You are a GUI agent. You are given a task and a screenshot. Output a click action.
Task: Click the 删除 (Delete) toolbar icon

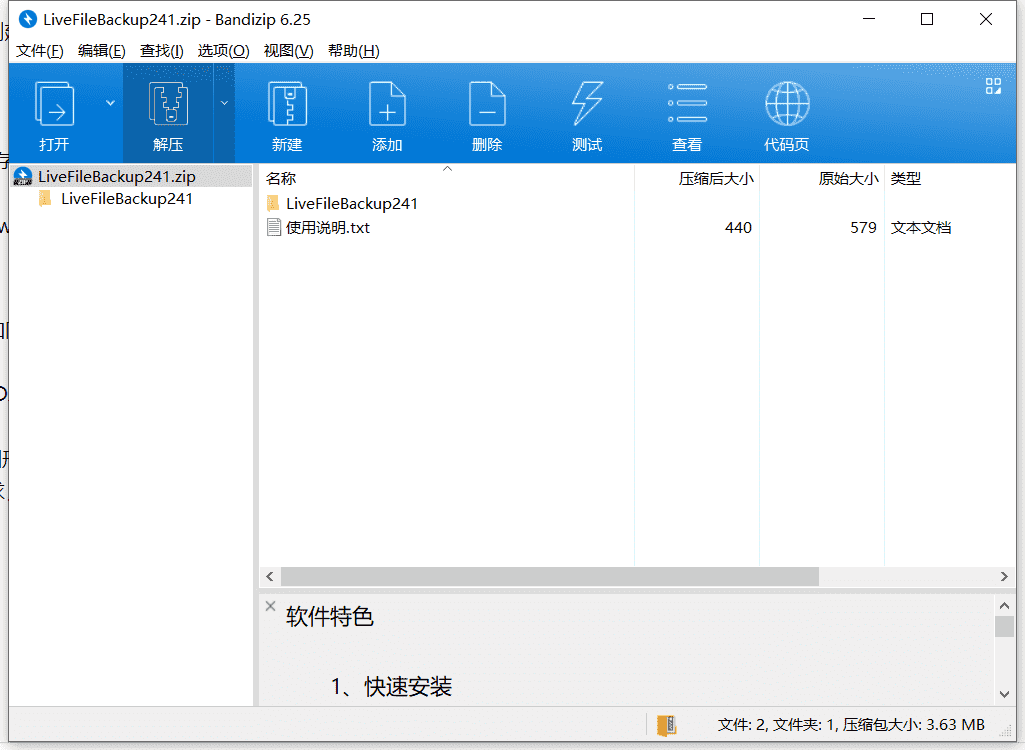point(487,103)
